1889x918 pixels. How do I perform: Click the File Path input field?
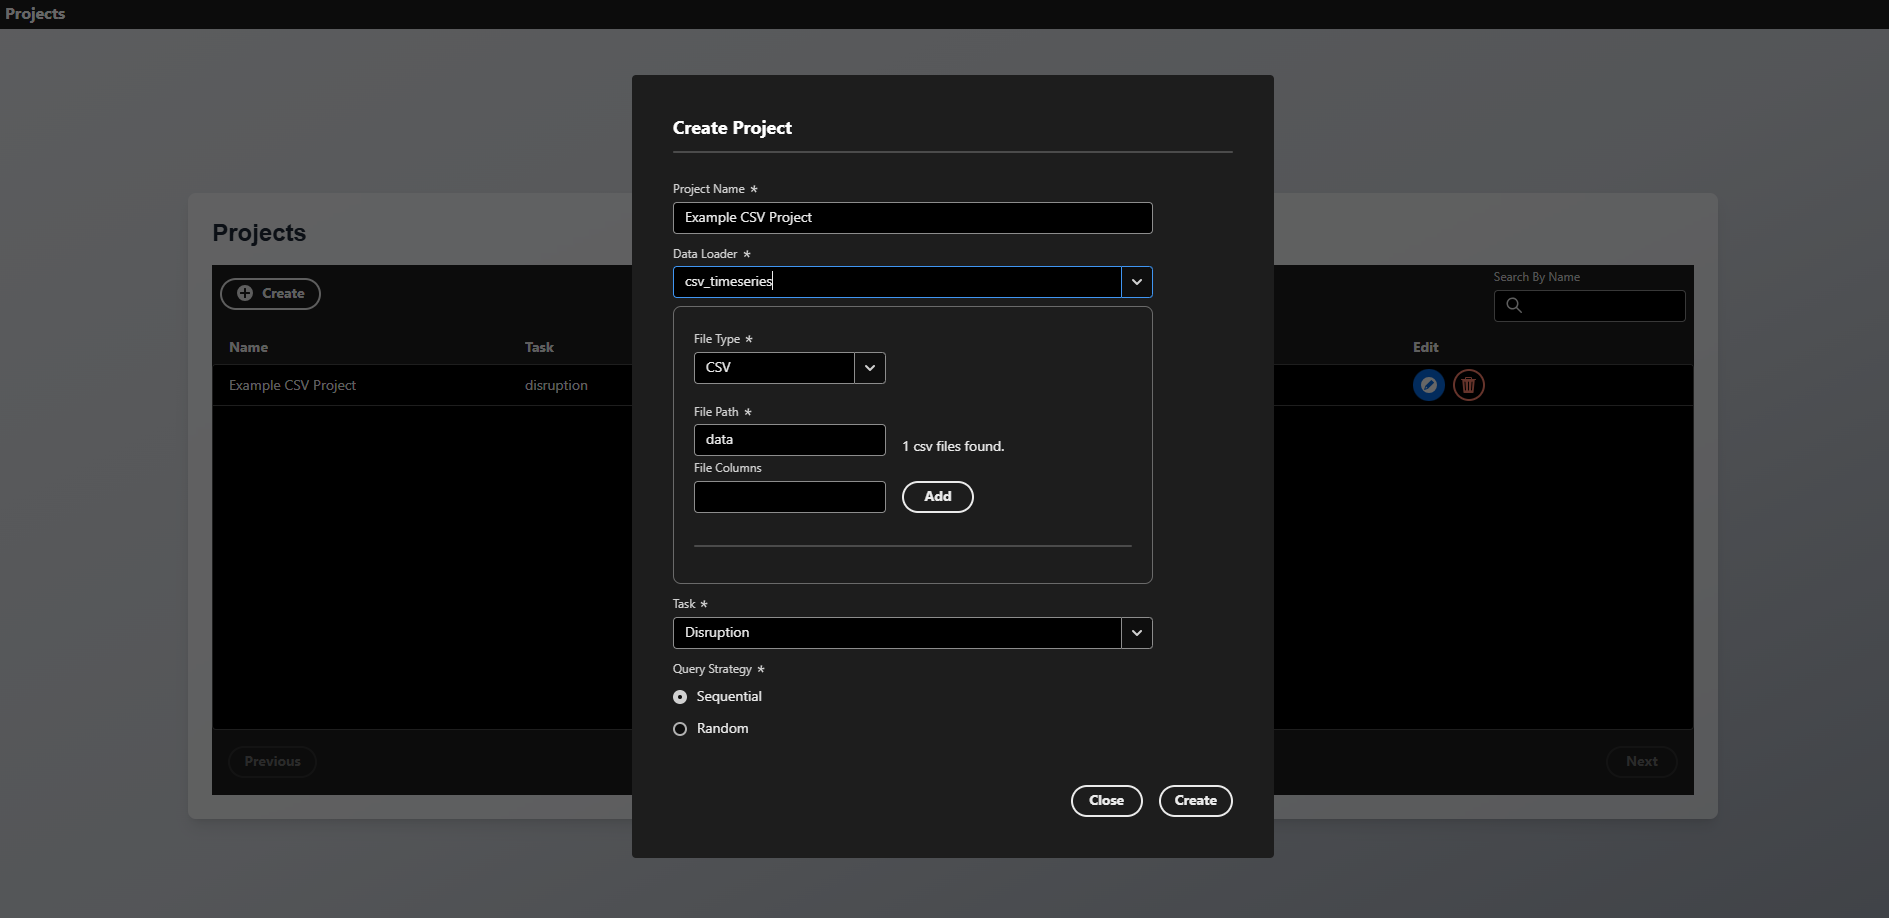tap(789, 440)
